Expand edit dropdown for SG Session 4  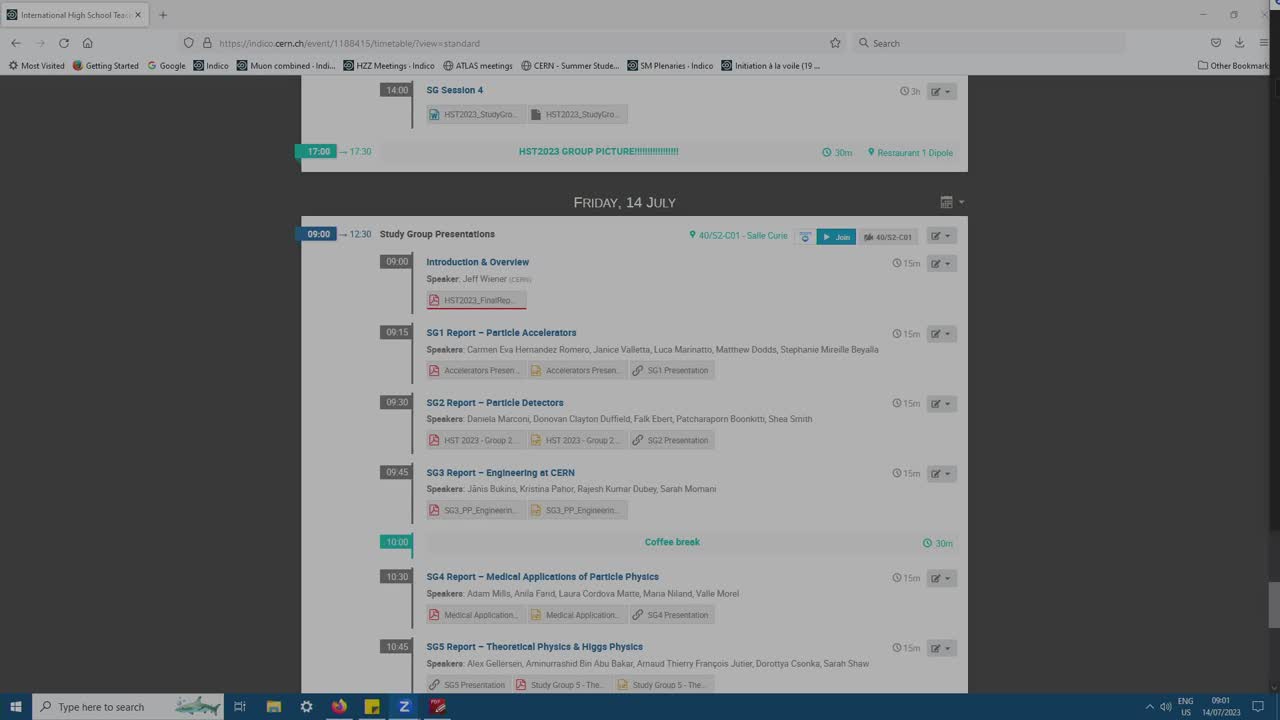[941, 91]
